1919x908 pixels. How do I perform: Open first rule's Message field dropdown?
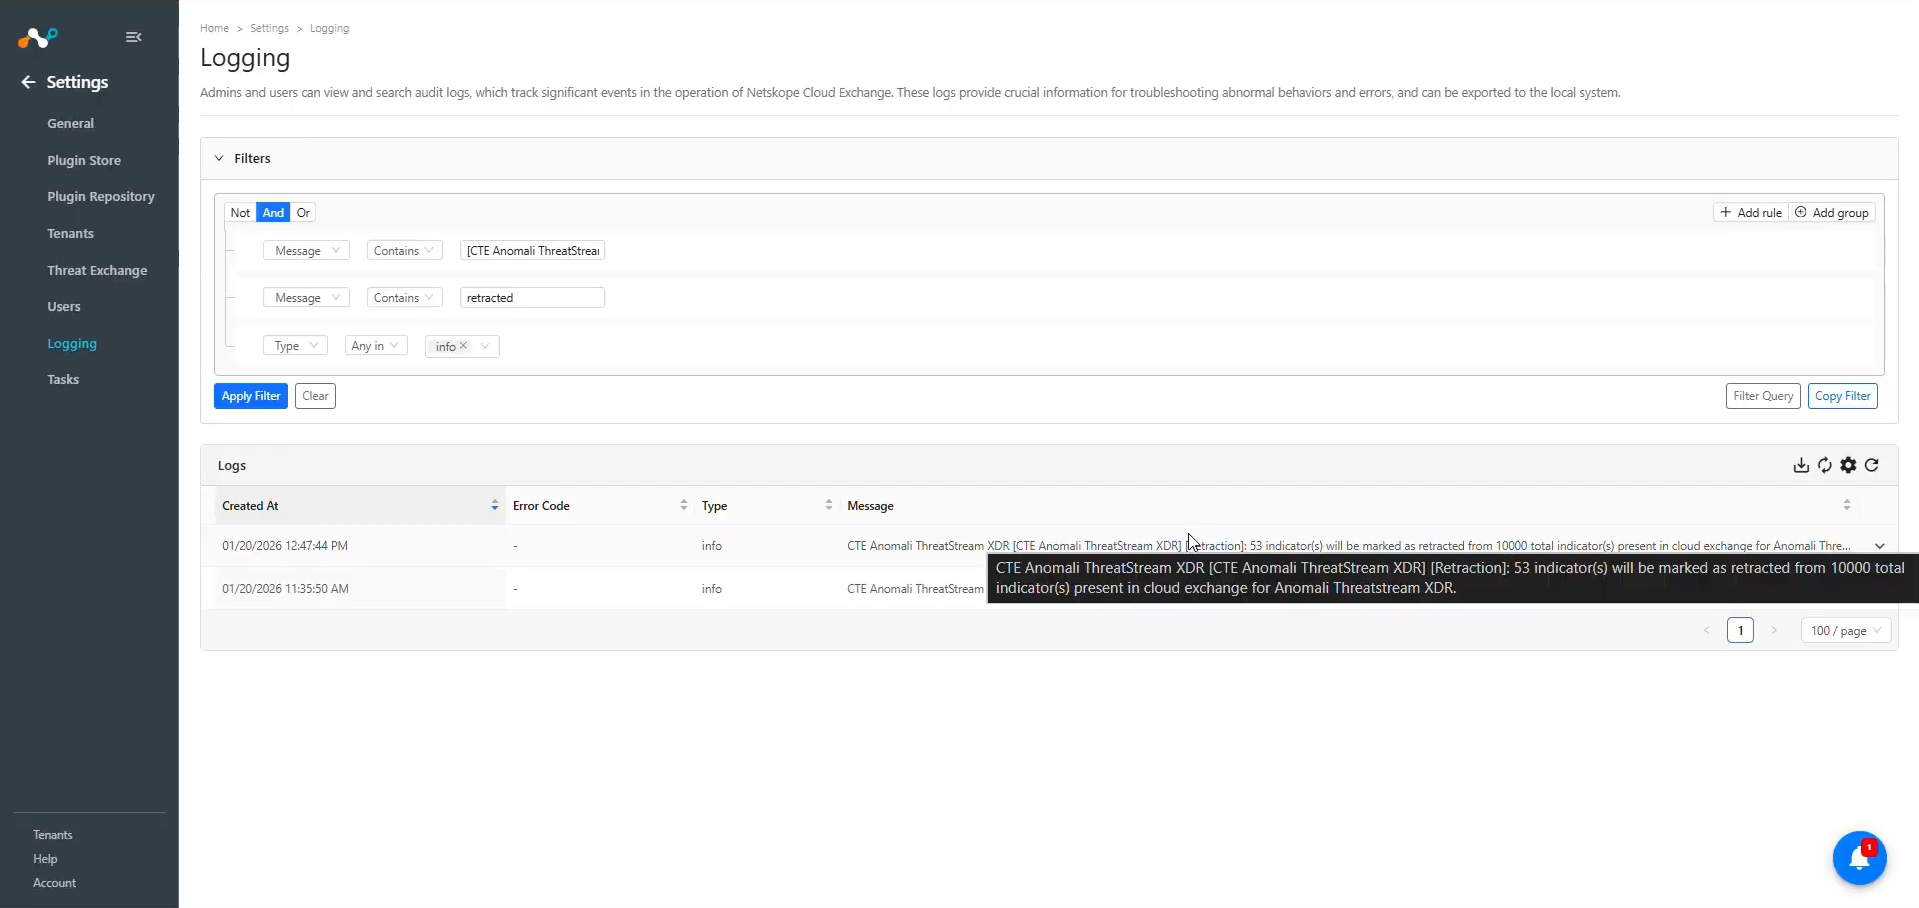(x=306, y=251)
